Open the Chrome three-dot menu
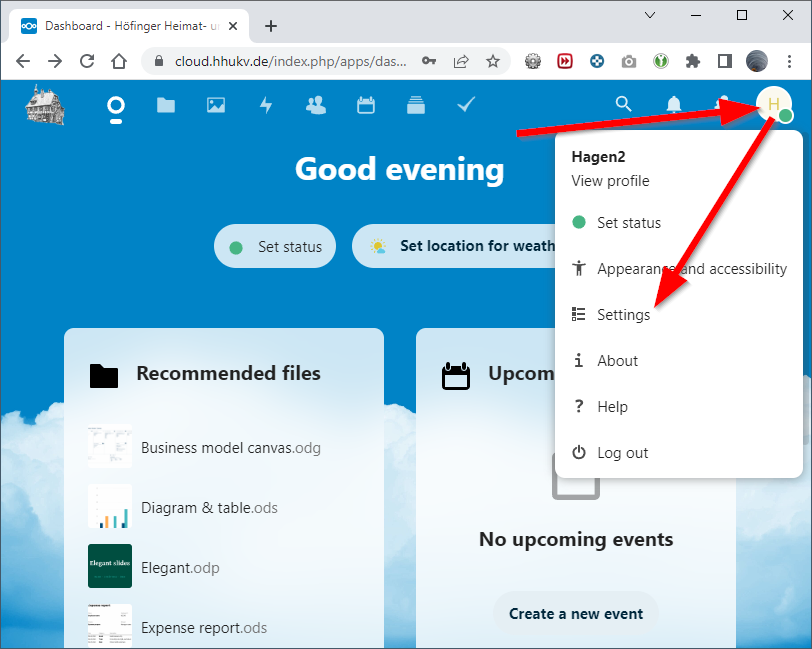Viewport: 812px width, 649px height. 789,61
